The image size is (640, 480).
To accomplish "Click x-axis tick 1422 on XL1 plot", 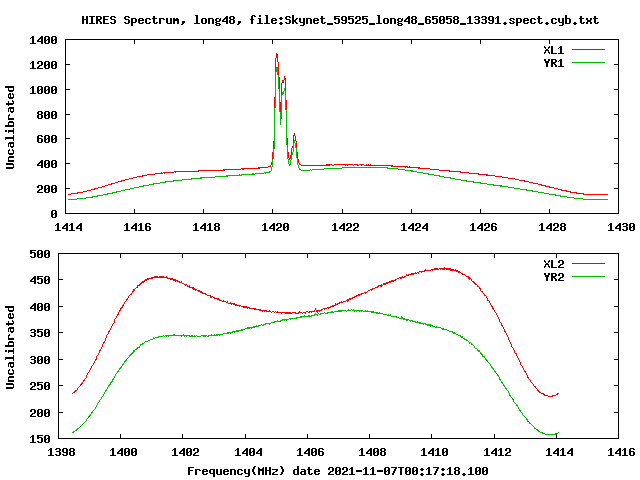I will point(345,227).
